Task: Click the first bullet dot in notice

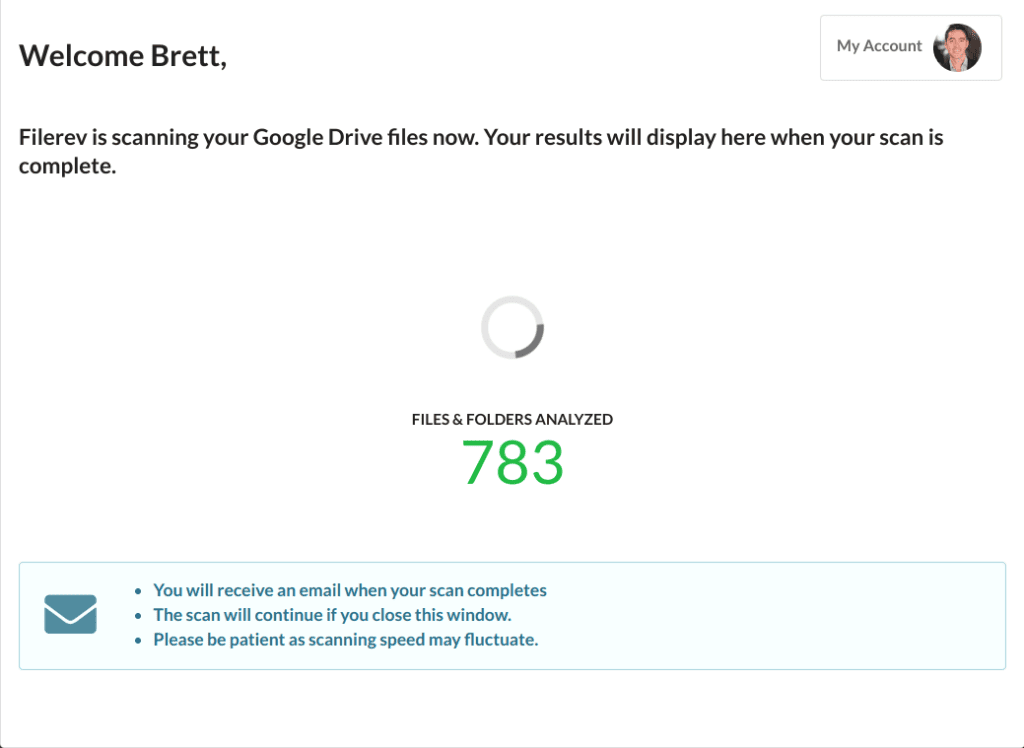Action: (138, 591)
